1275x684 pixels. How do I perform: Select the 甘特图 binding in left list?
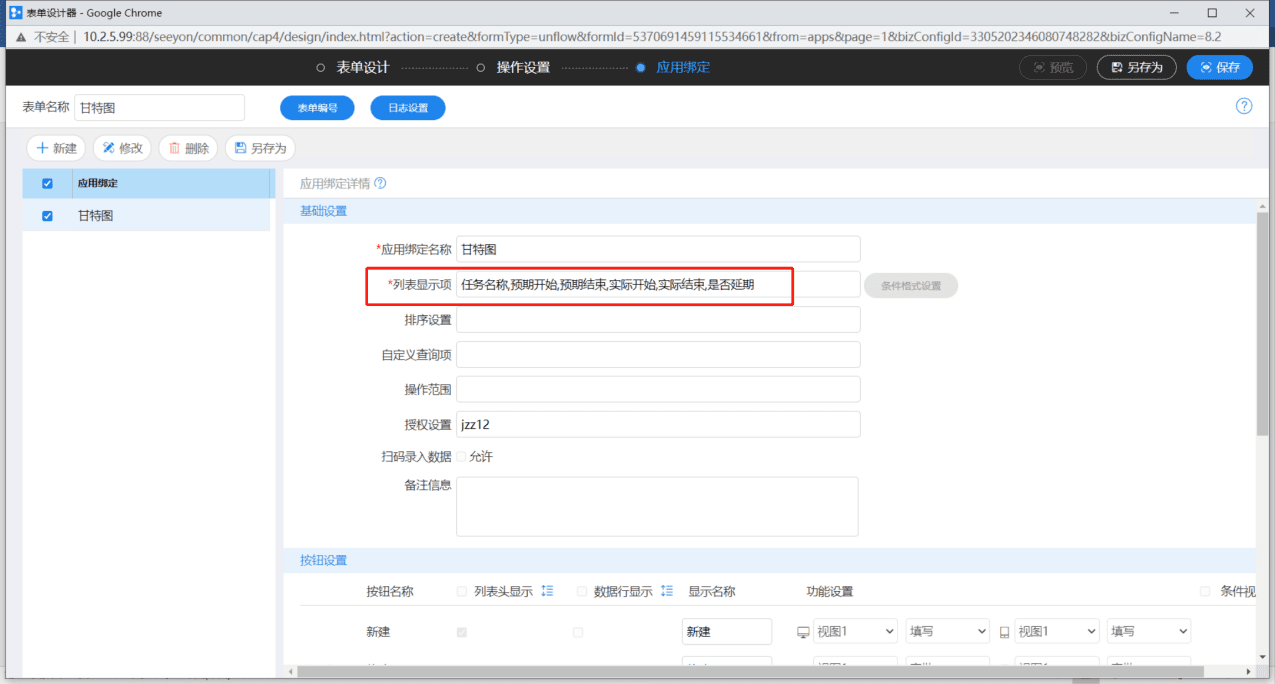pos(147,215)
